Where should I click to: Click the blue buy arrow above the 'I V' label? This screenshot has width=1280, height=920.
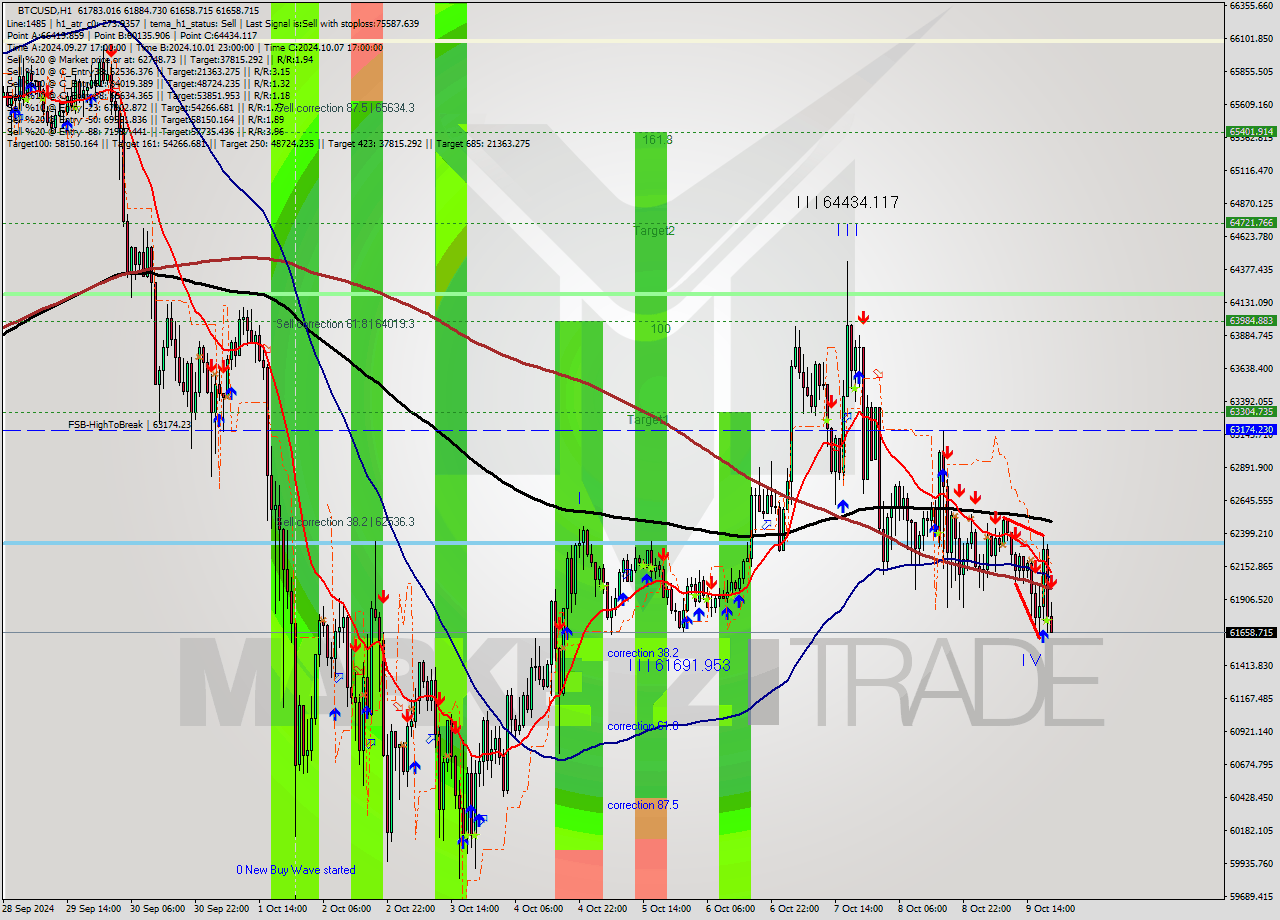[x=1042, y=635]
